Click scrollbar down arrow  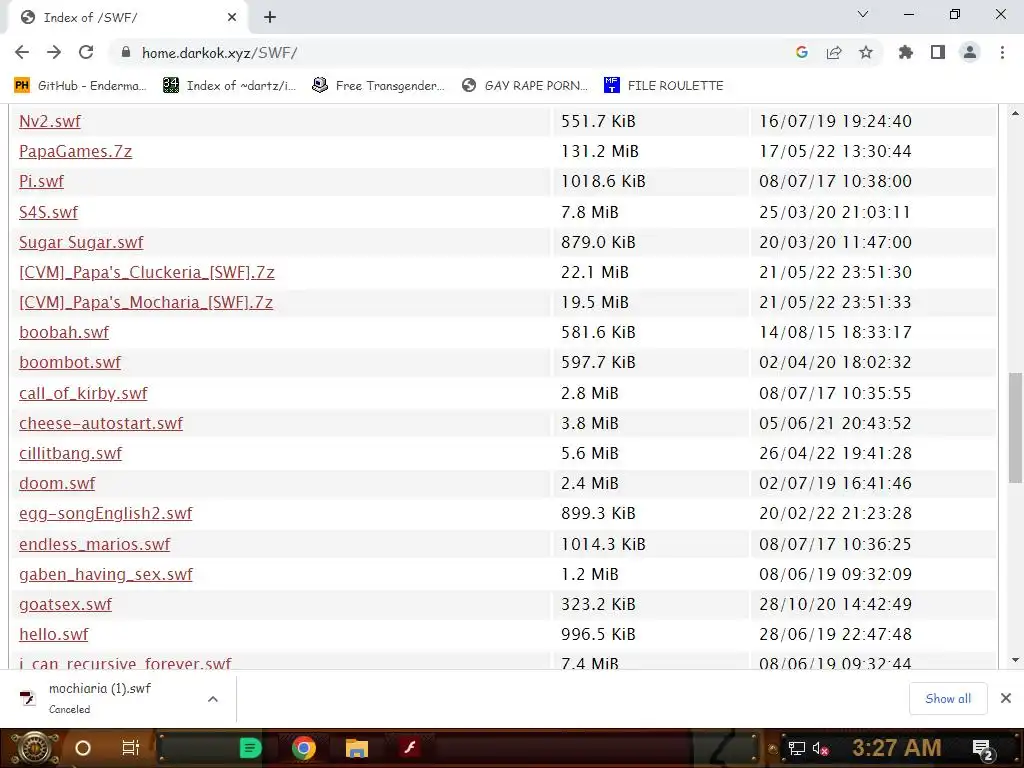click(1015, 660)
